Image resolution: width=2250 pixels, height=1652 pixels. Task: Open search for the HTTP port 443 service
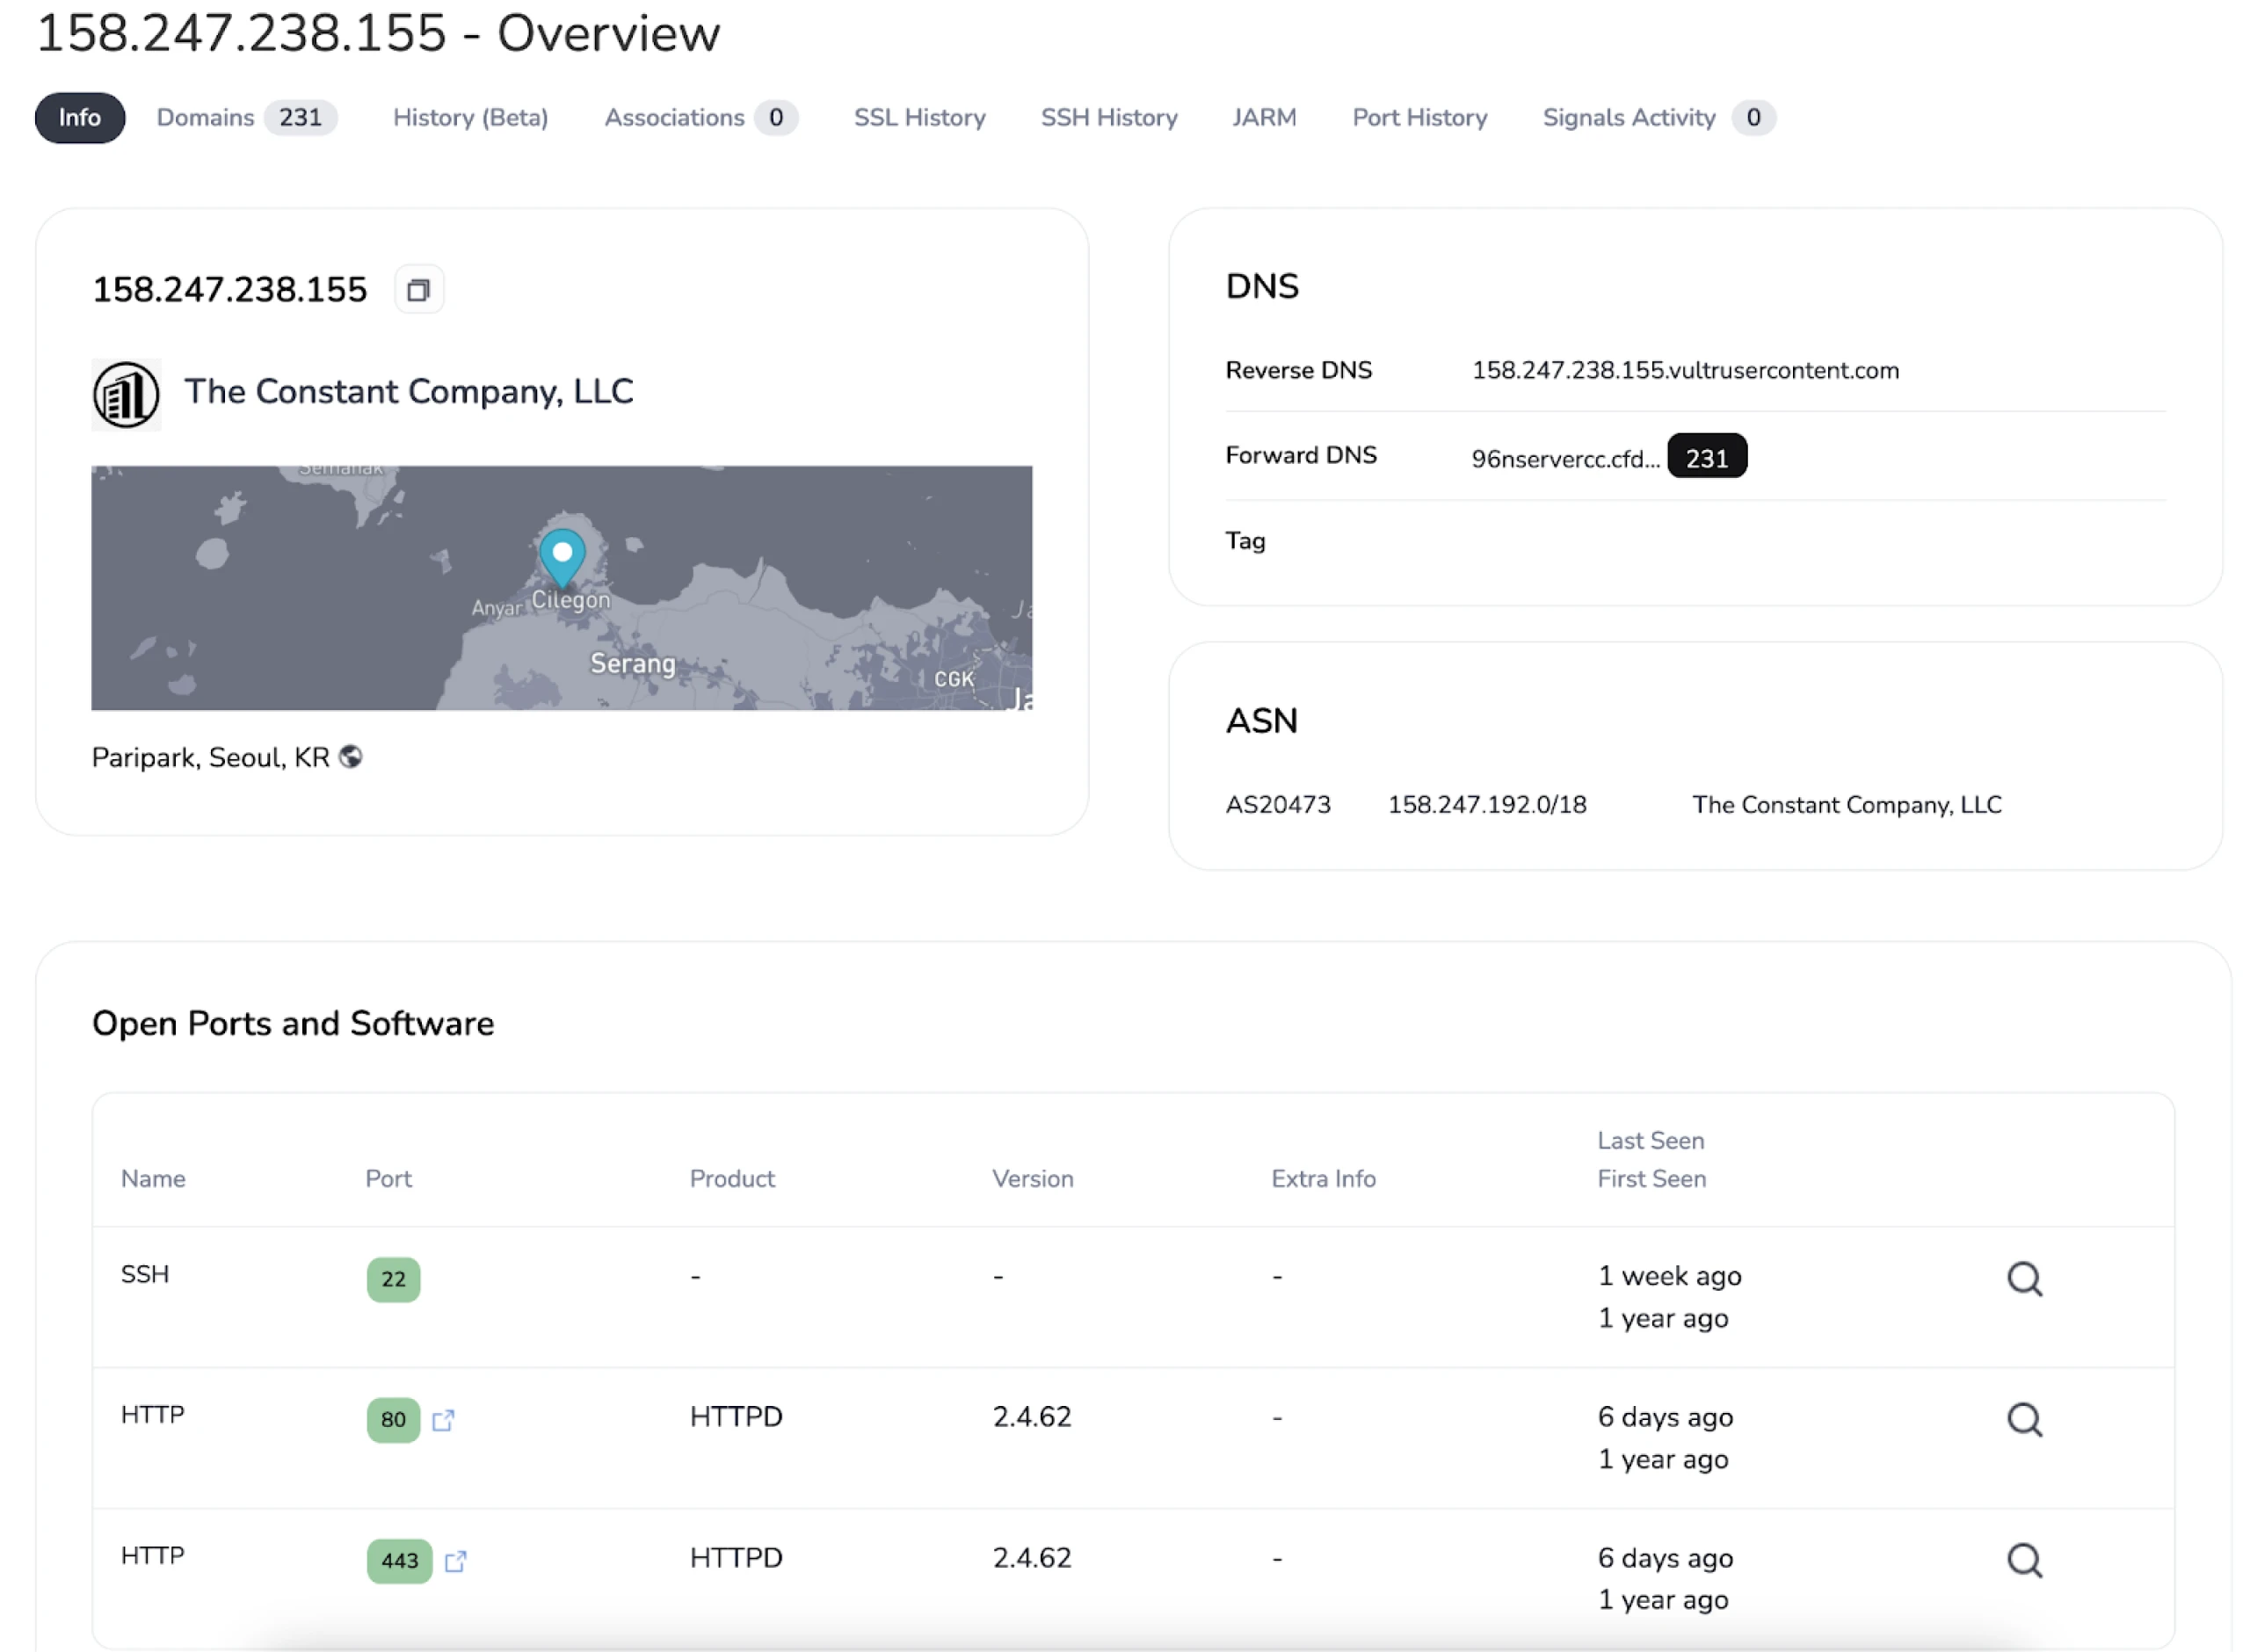coord(2024,1559)
